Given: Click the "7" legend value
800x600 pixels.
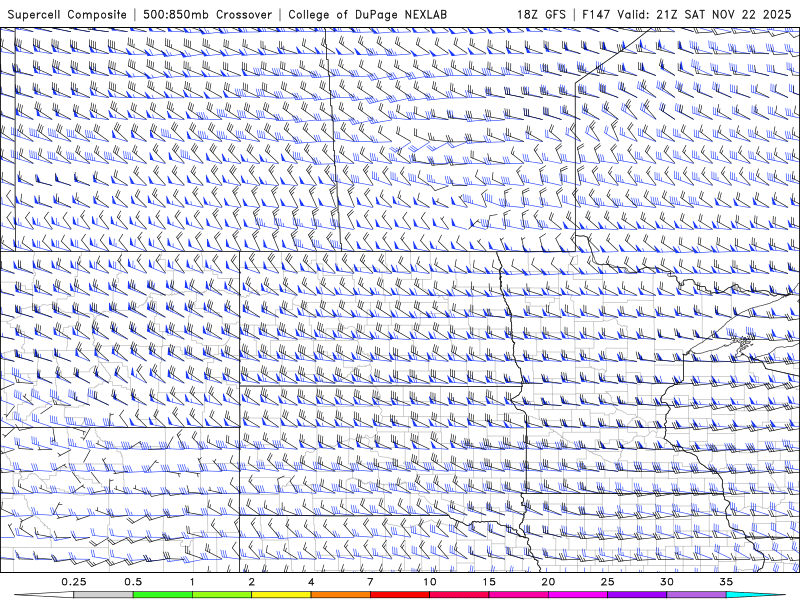Looking at the screenshot, I should [x=370, y=582].
